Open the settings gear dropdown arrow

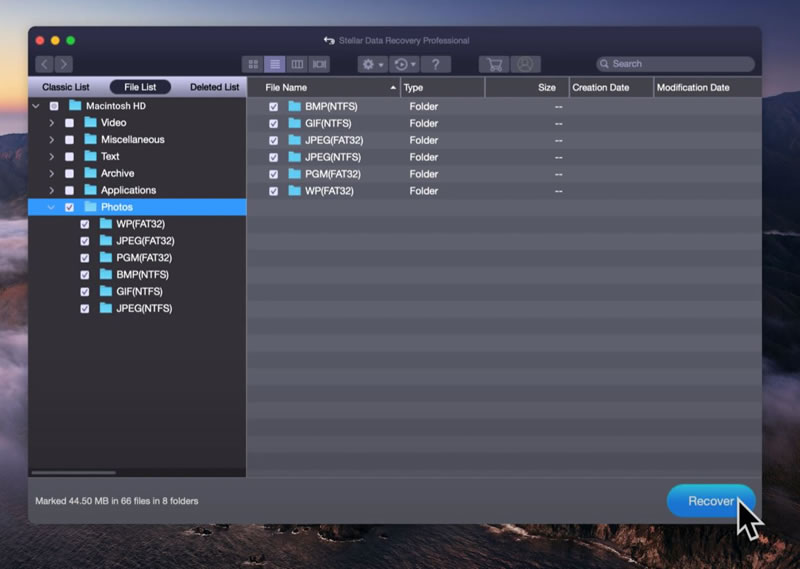click(381, 65)
